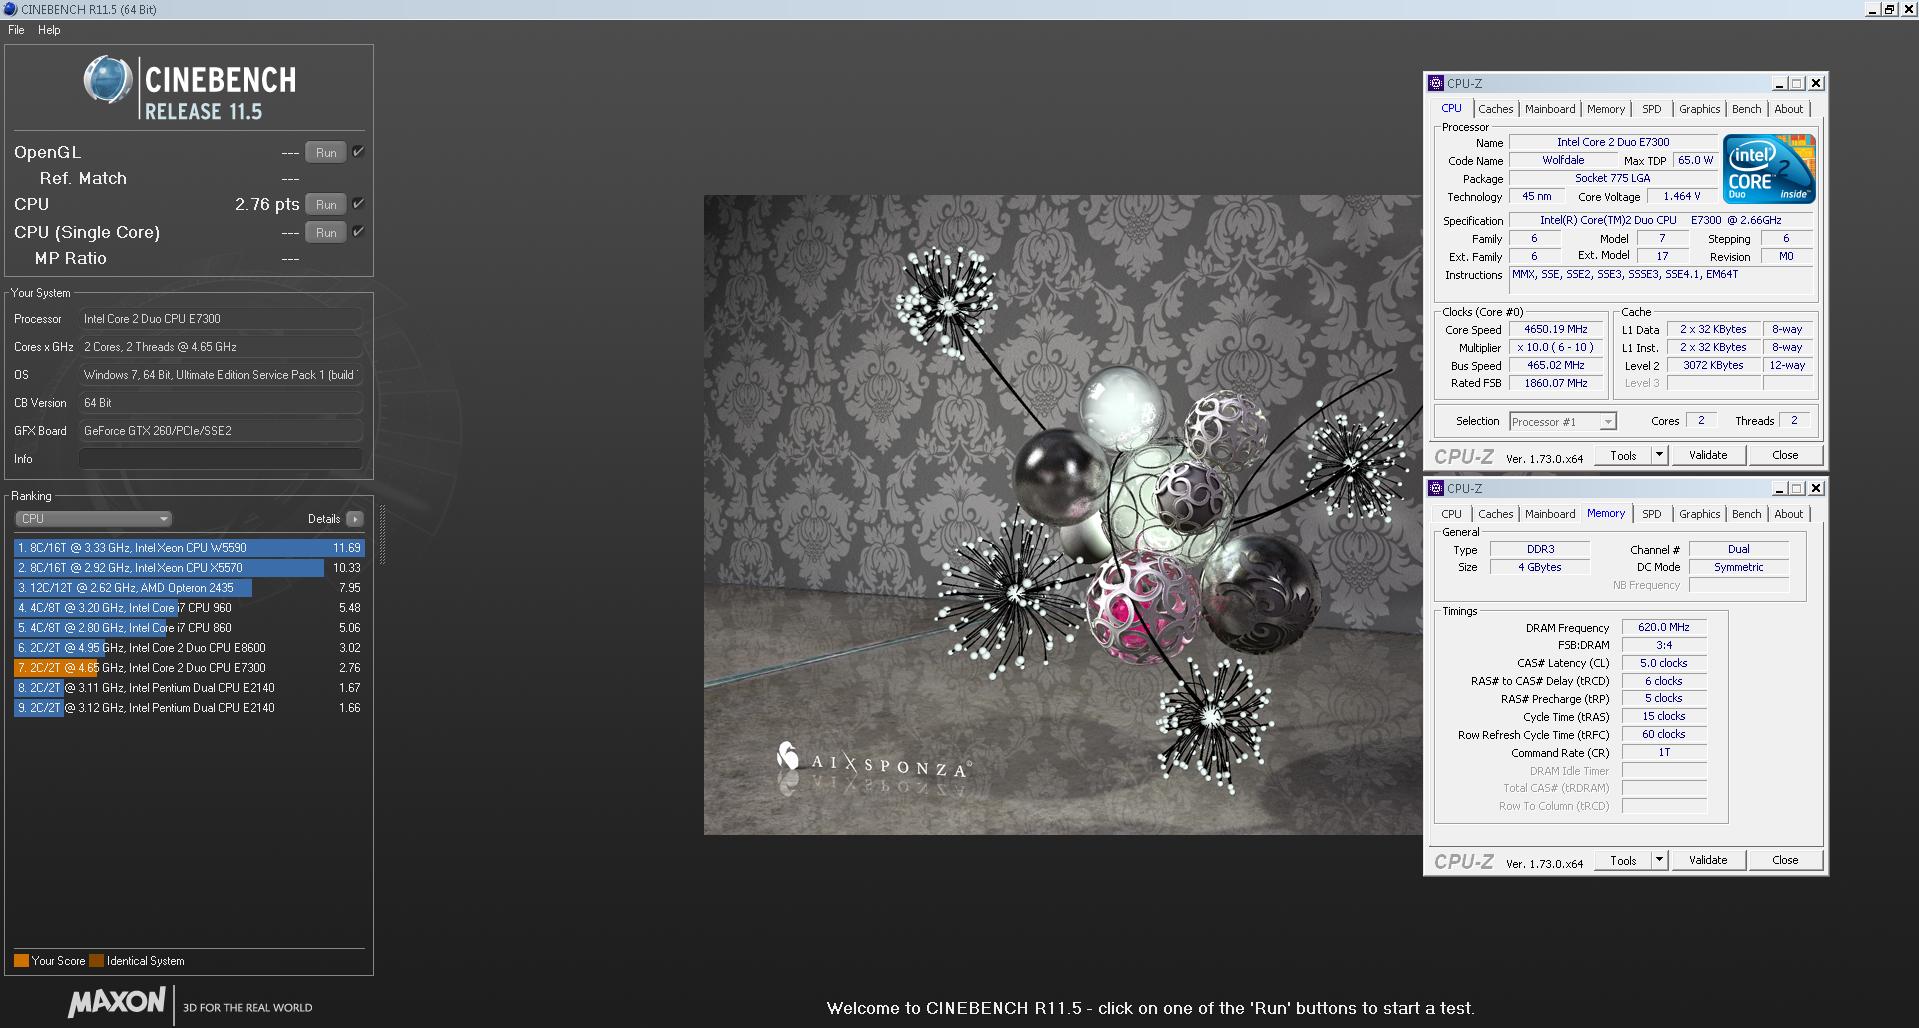Switch to Graphics tab in lower CPU-Z

(x=1700, y=514)
